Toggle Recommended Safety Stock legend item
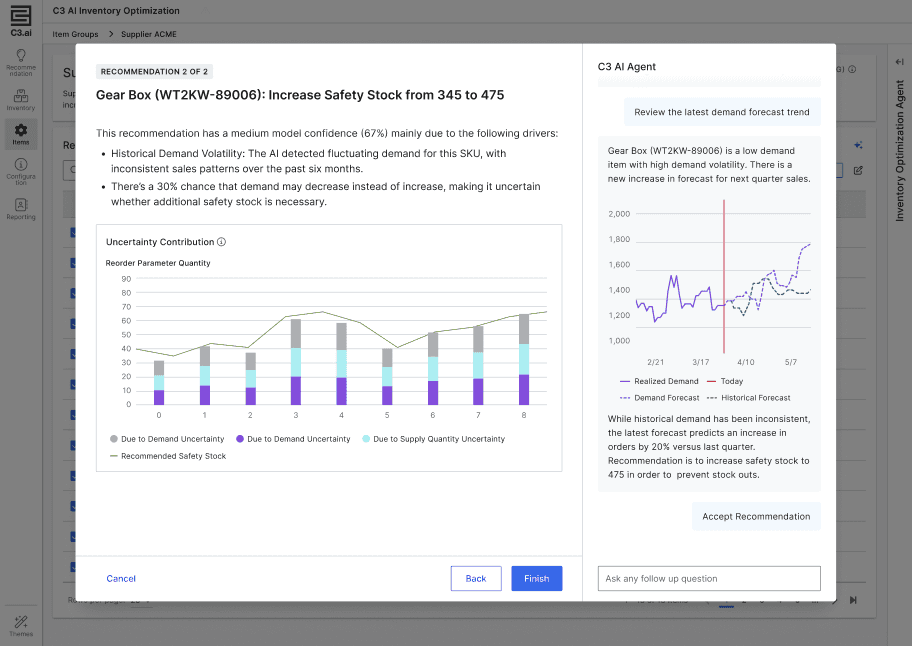The width and height of the screenshot is (912, 646). (168, 456)
